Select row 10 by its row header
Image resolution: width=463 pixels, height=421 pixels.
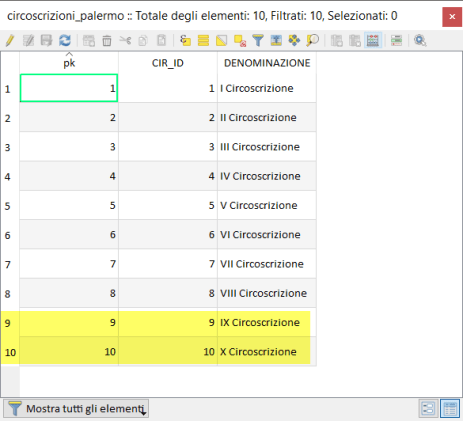coord(10,352)
